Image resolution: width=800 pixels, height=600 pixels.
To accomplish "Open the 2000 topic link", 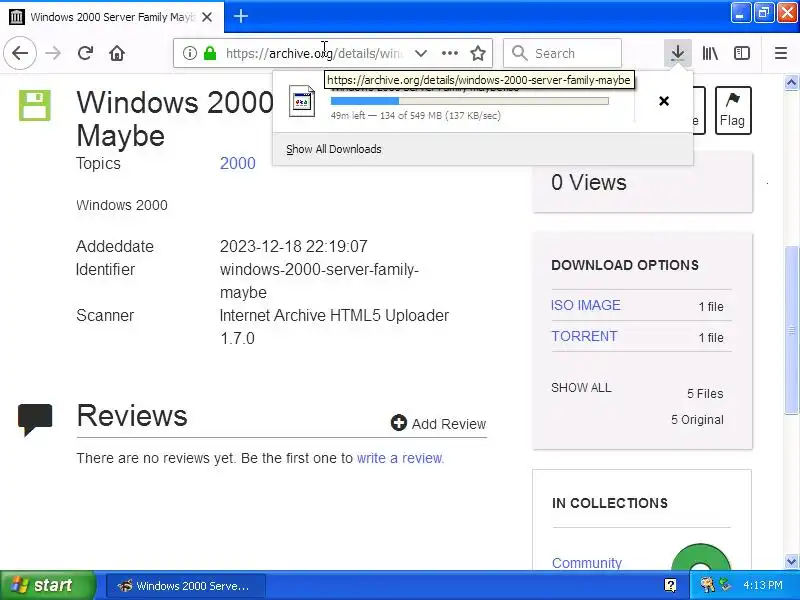I will coord(237,163).
